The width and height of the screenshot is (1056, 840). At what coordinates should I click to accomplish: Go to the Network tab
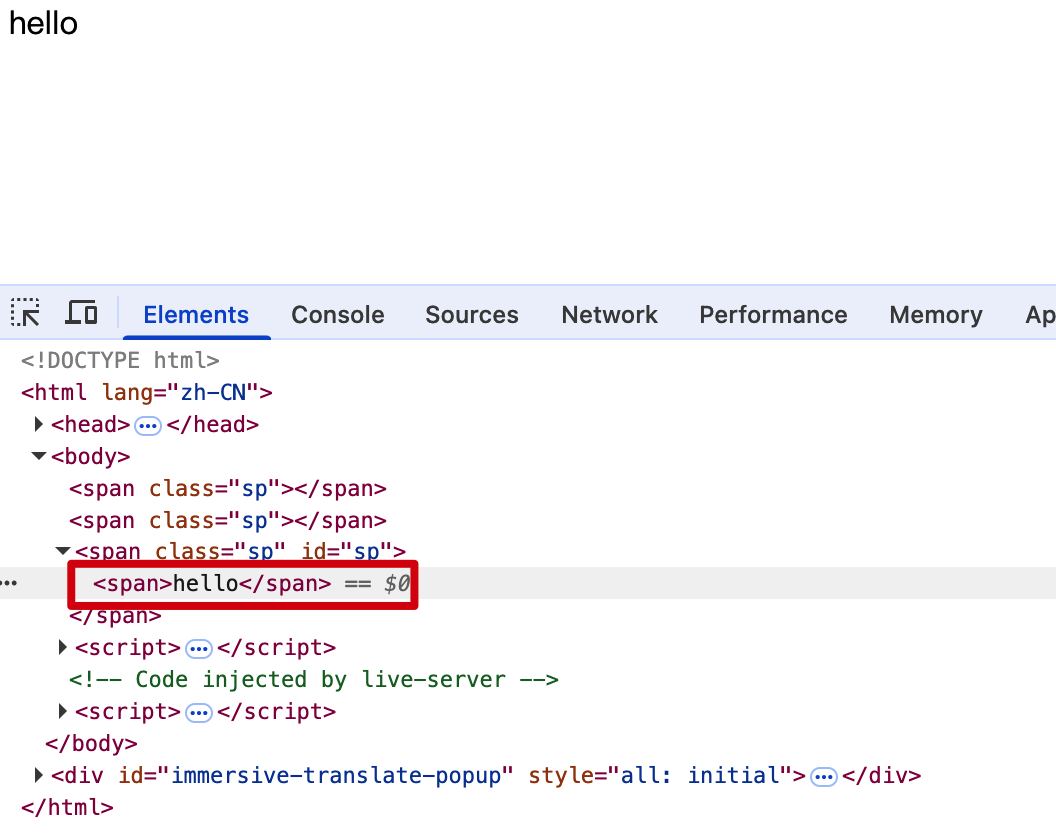[x=609, y=315]
